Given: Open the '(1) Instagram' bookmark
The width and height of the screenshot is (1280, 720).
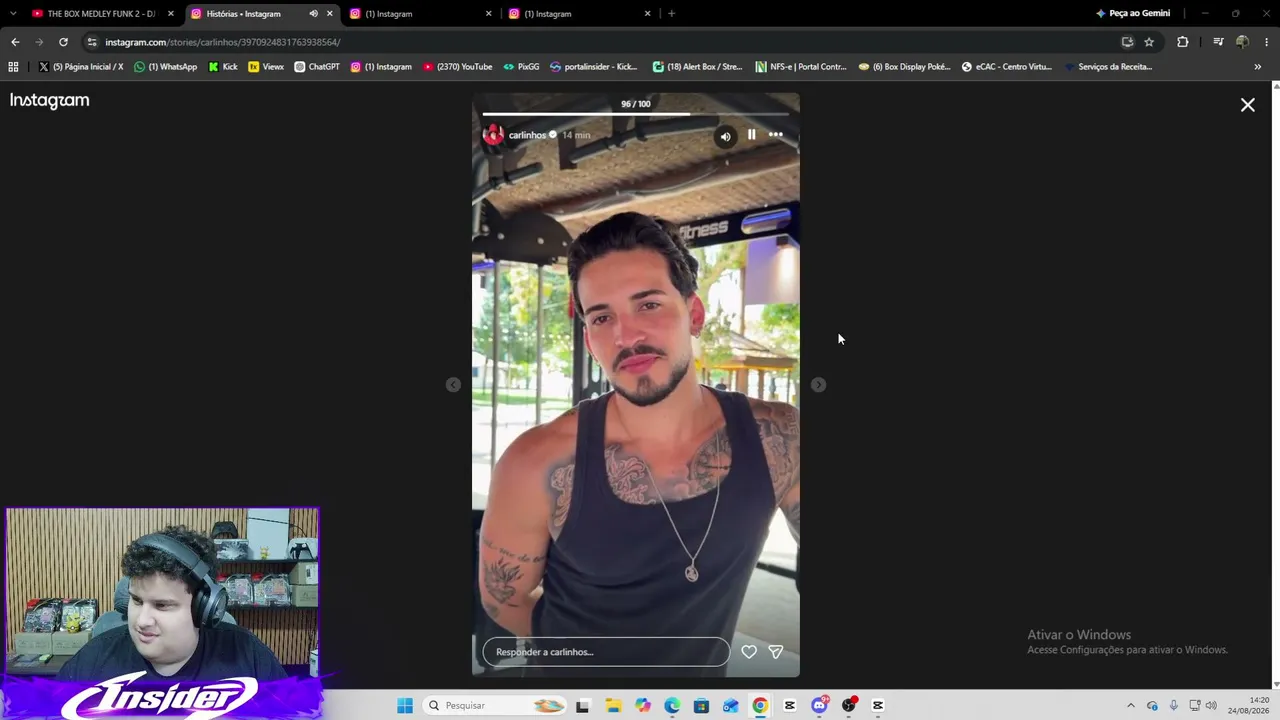Looking at the screenshot, I should pyautogui.click(x=381, y=67).
